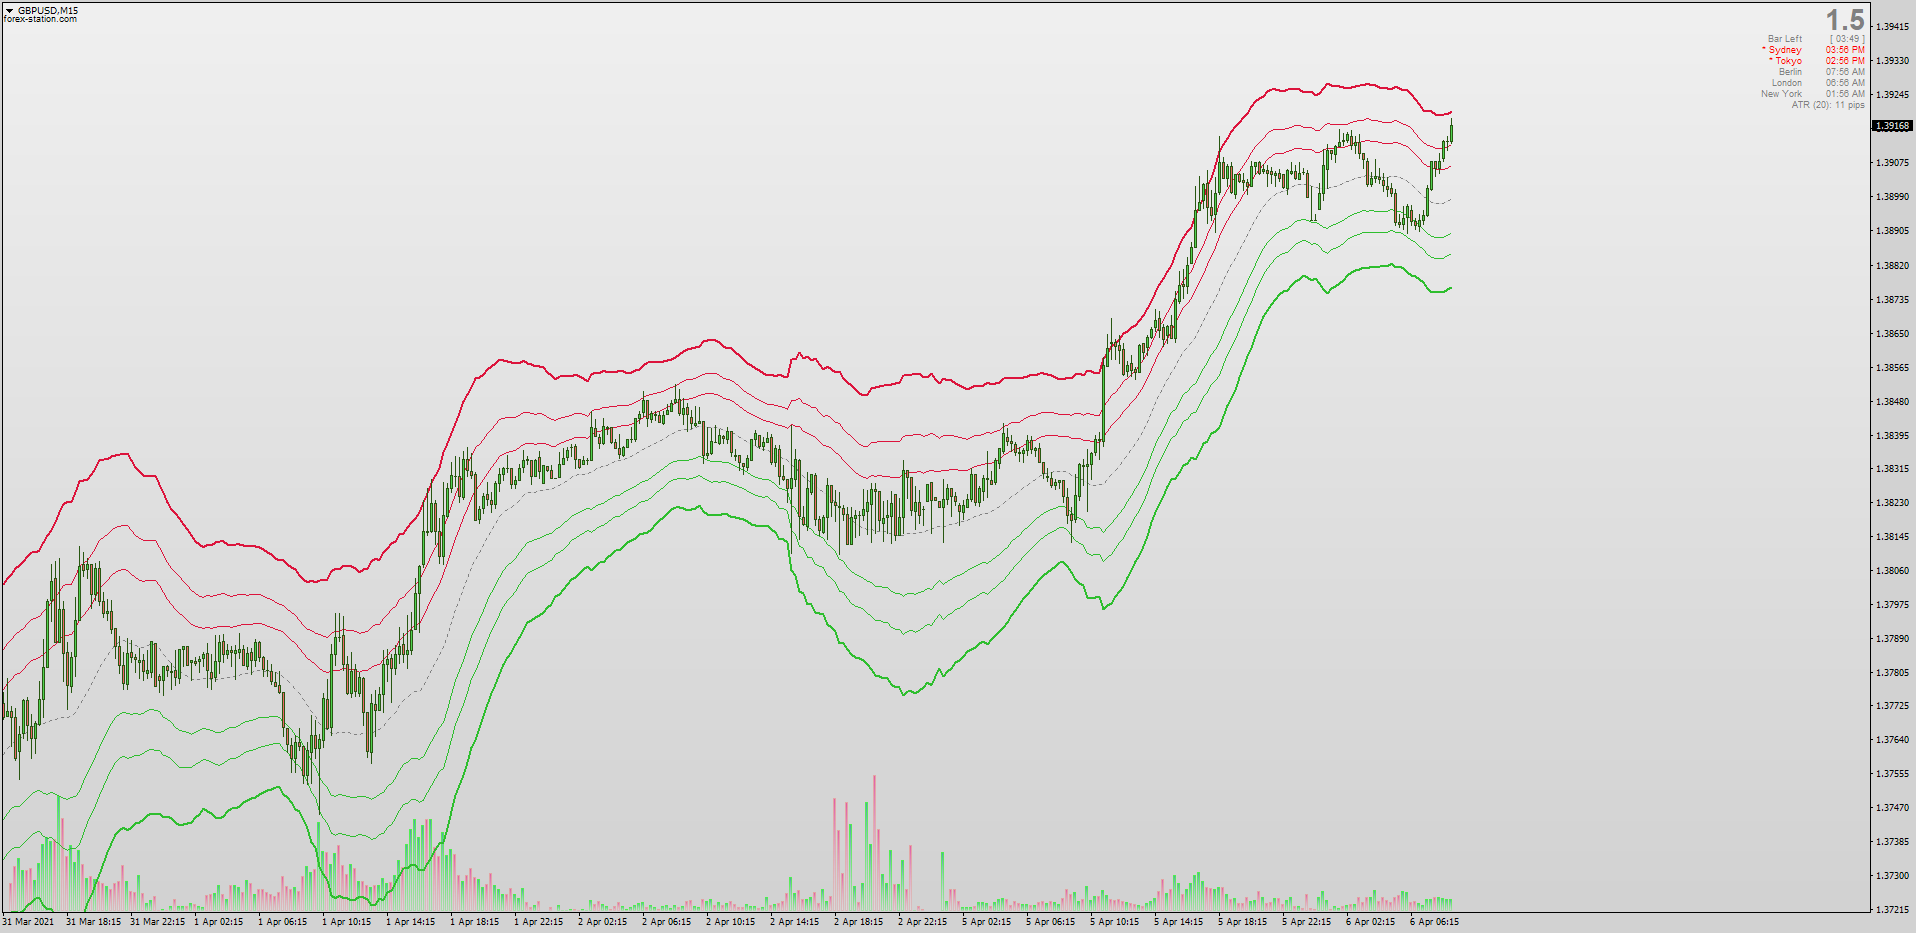Click price level 1.38990 on the scale
The image size is (1916, 933).
pyautogui.click(x=1893, y=197)
